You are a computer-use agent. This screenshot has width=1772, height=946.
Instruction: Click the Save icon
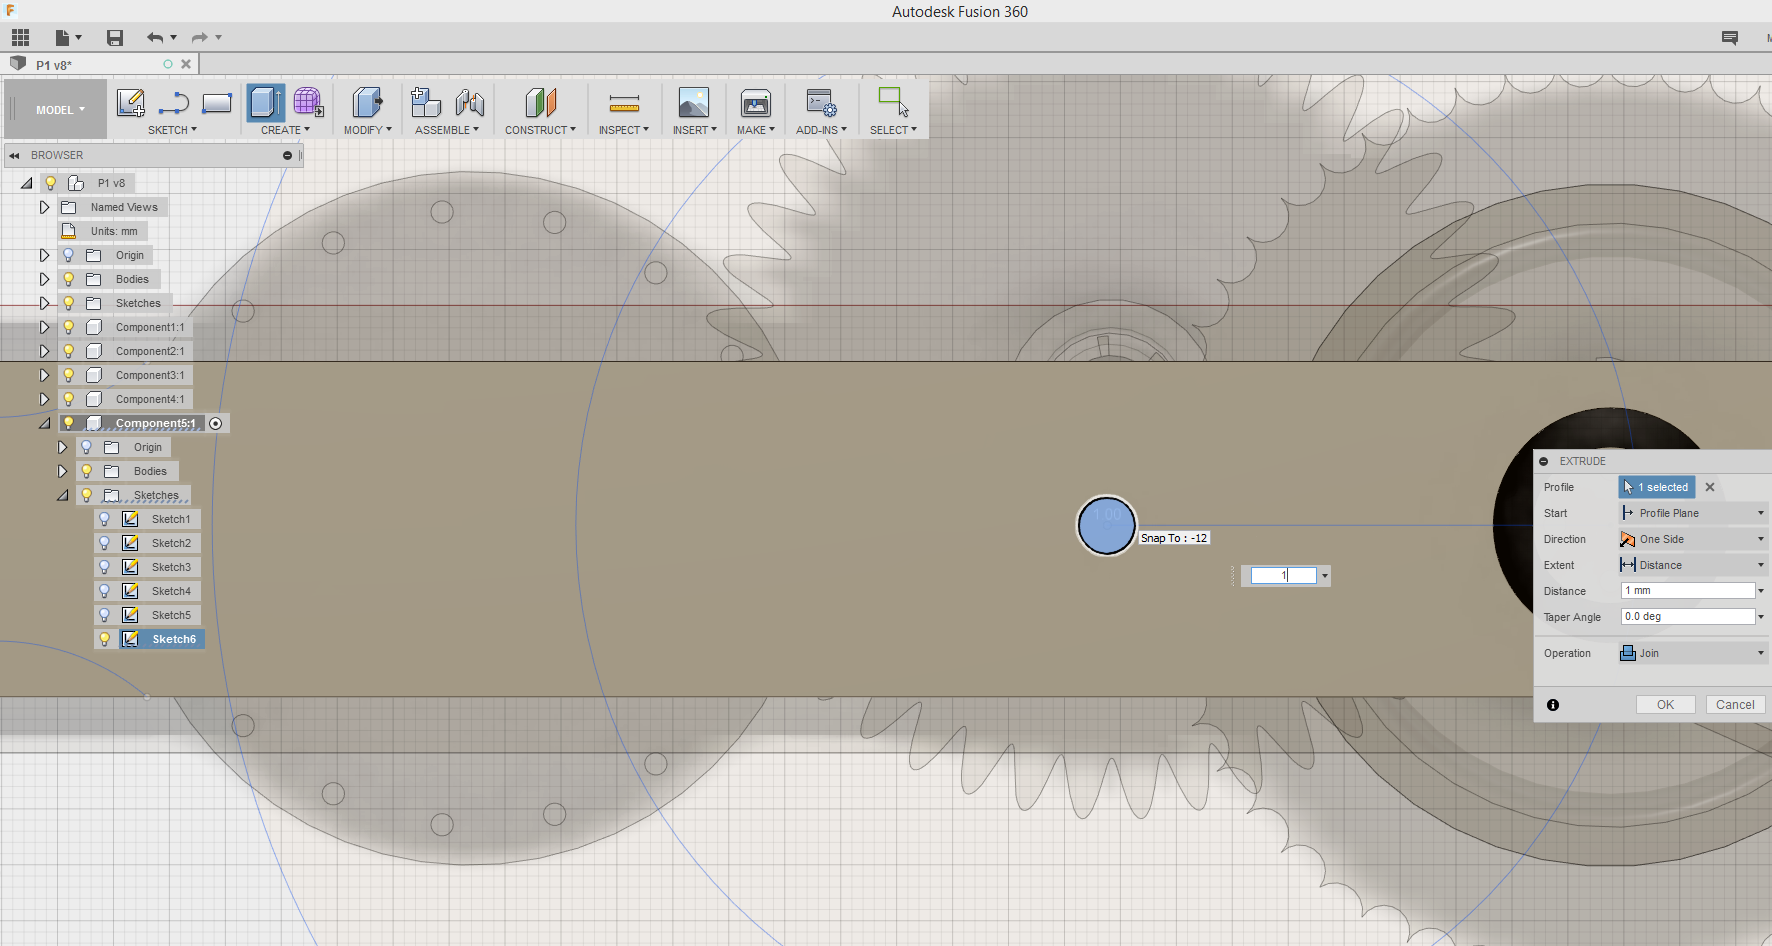tap(115, 38)
